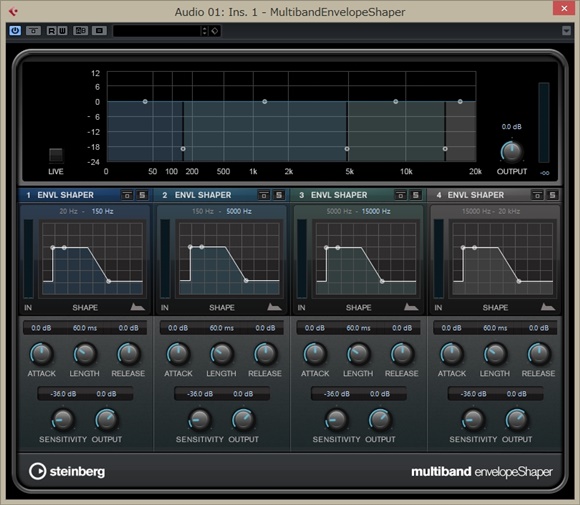Click band 4 OUTPUT knob
This screenshot has height=505, width=580.
coord(516,420)
